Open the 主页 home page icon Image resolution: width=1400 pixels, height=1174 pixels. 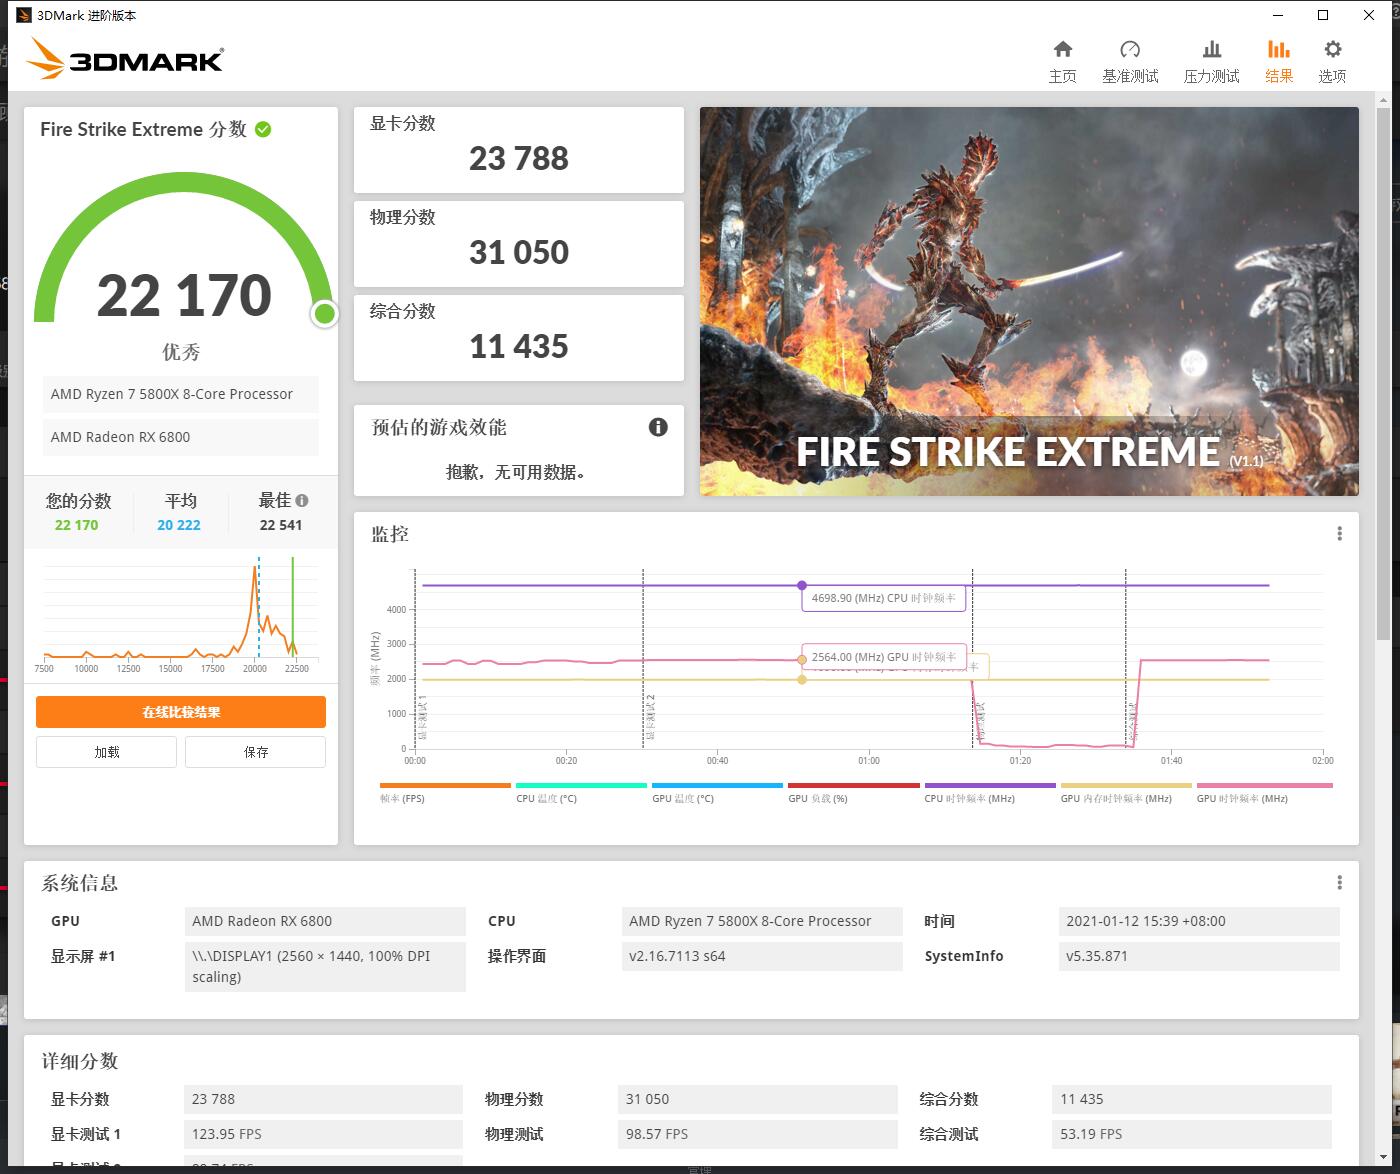click(x=1063, y=58)
